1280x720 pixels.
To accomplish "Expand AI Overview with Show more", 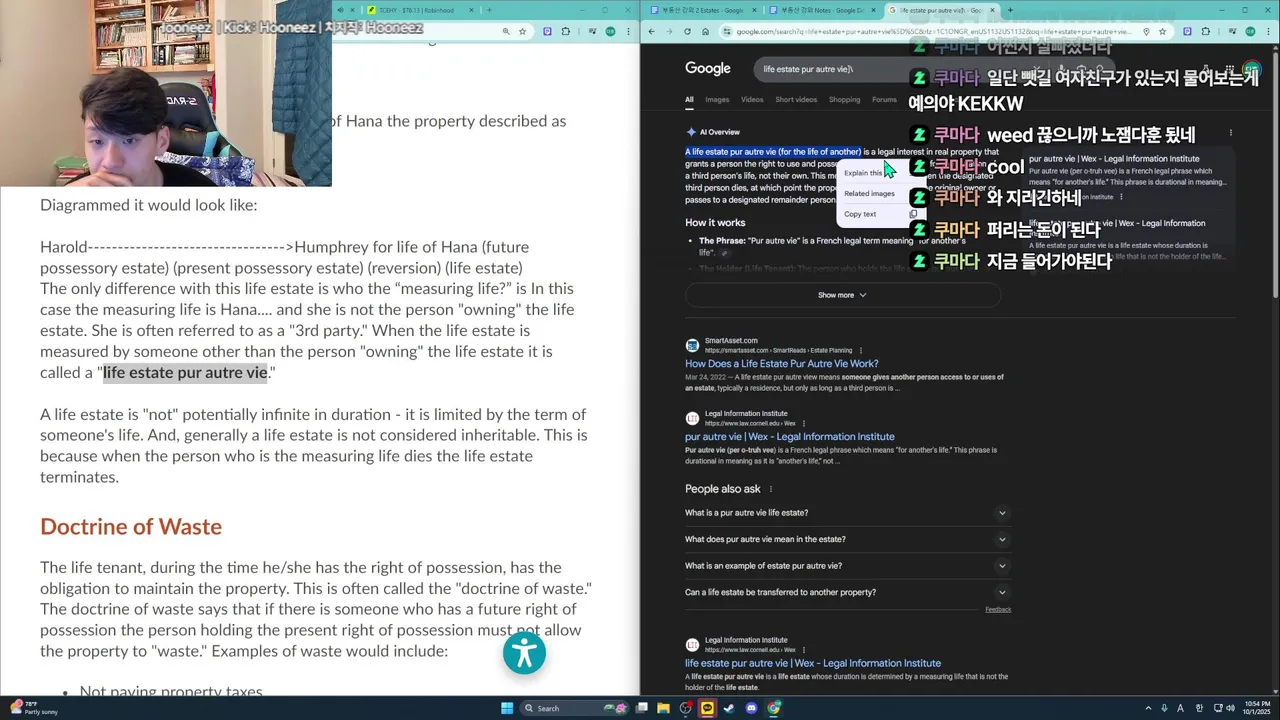I will [x=842, y=295].
